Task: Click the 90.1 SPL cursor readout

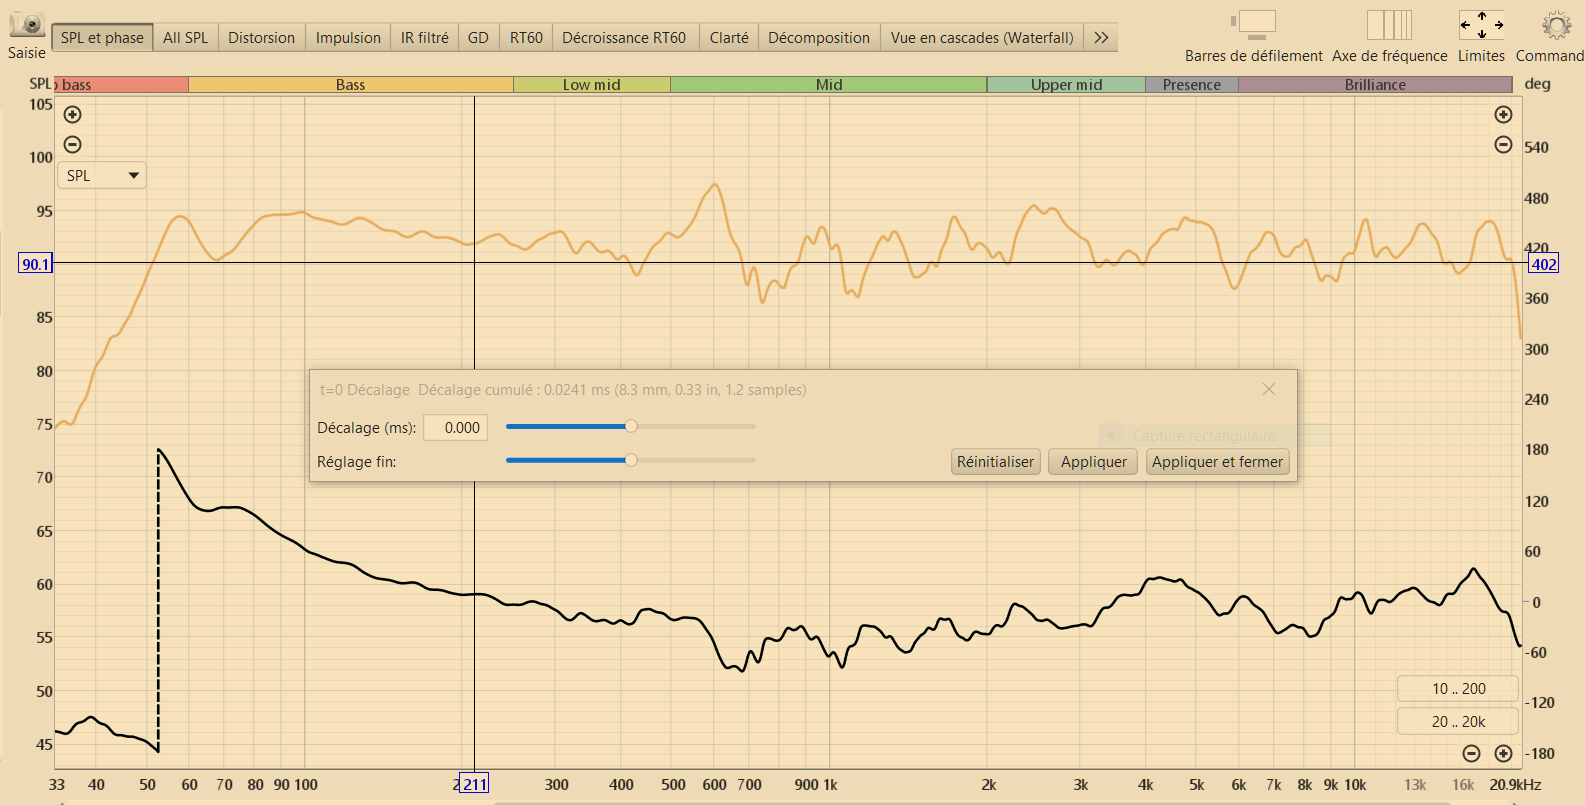Action: (36, 264)
